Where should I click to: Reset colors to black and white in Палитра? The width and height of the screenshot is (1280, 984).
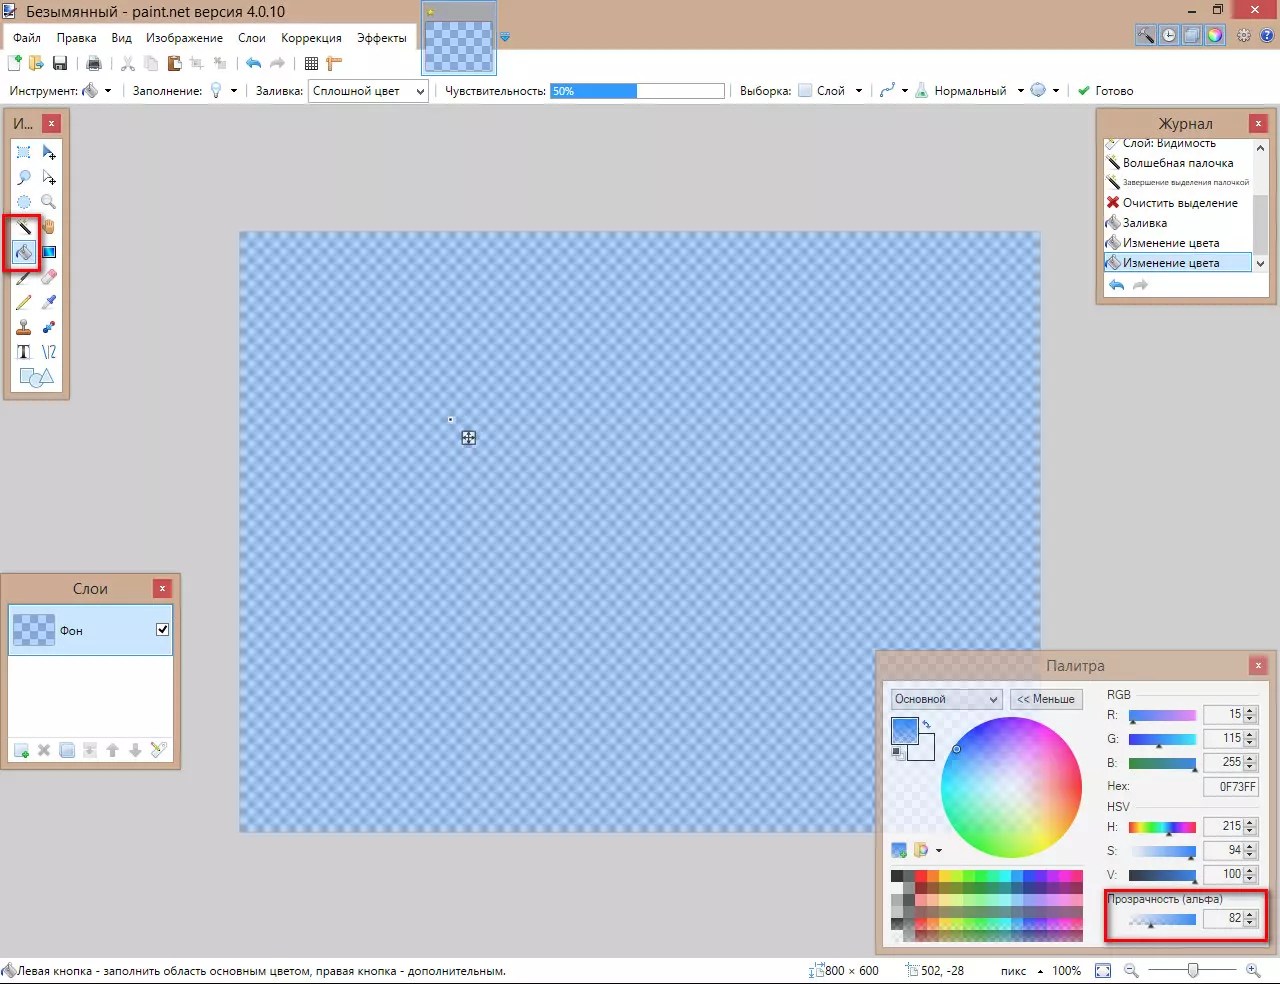(x=897, y=753)
